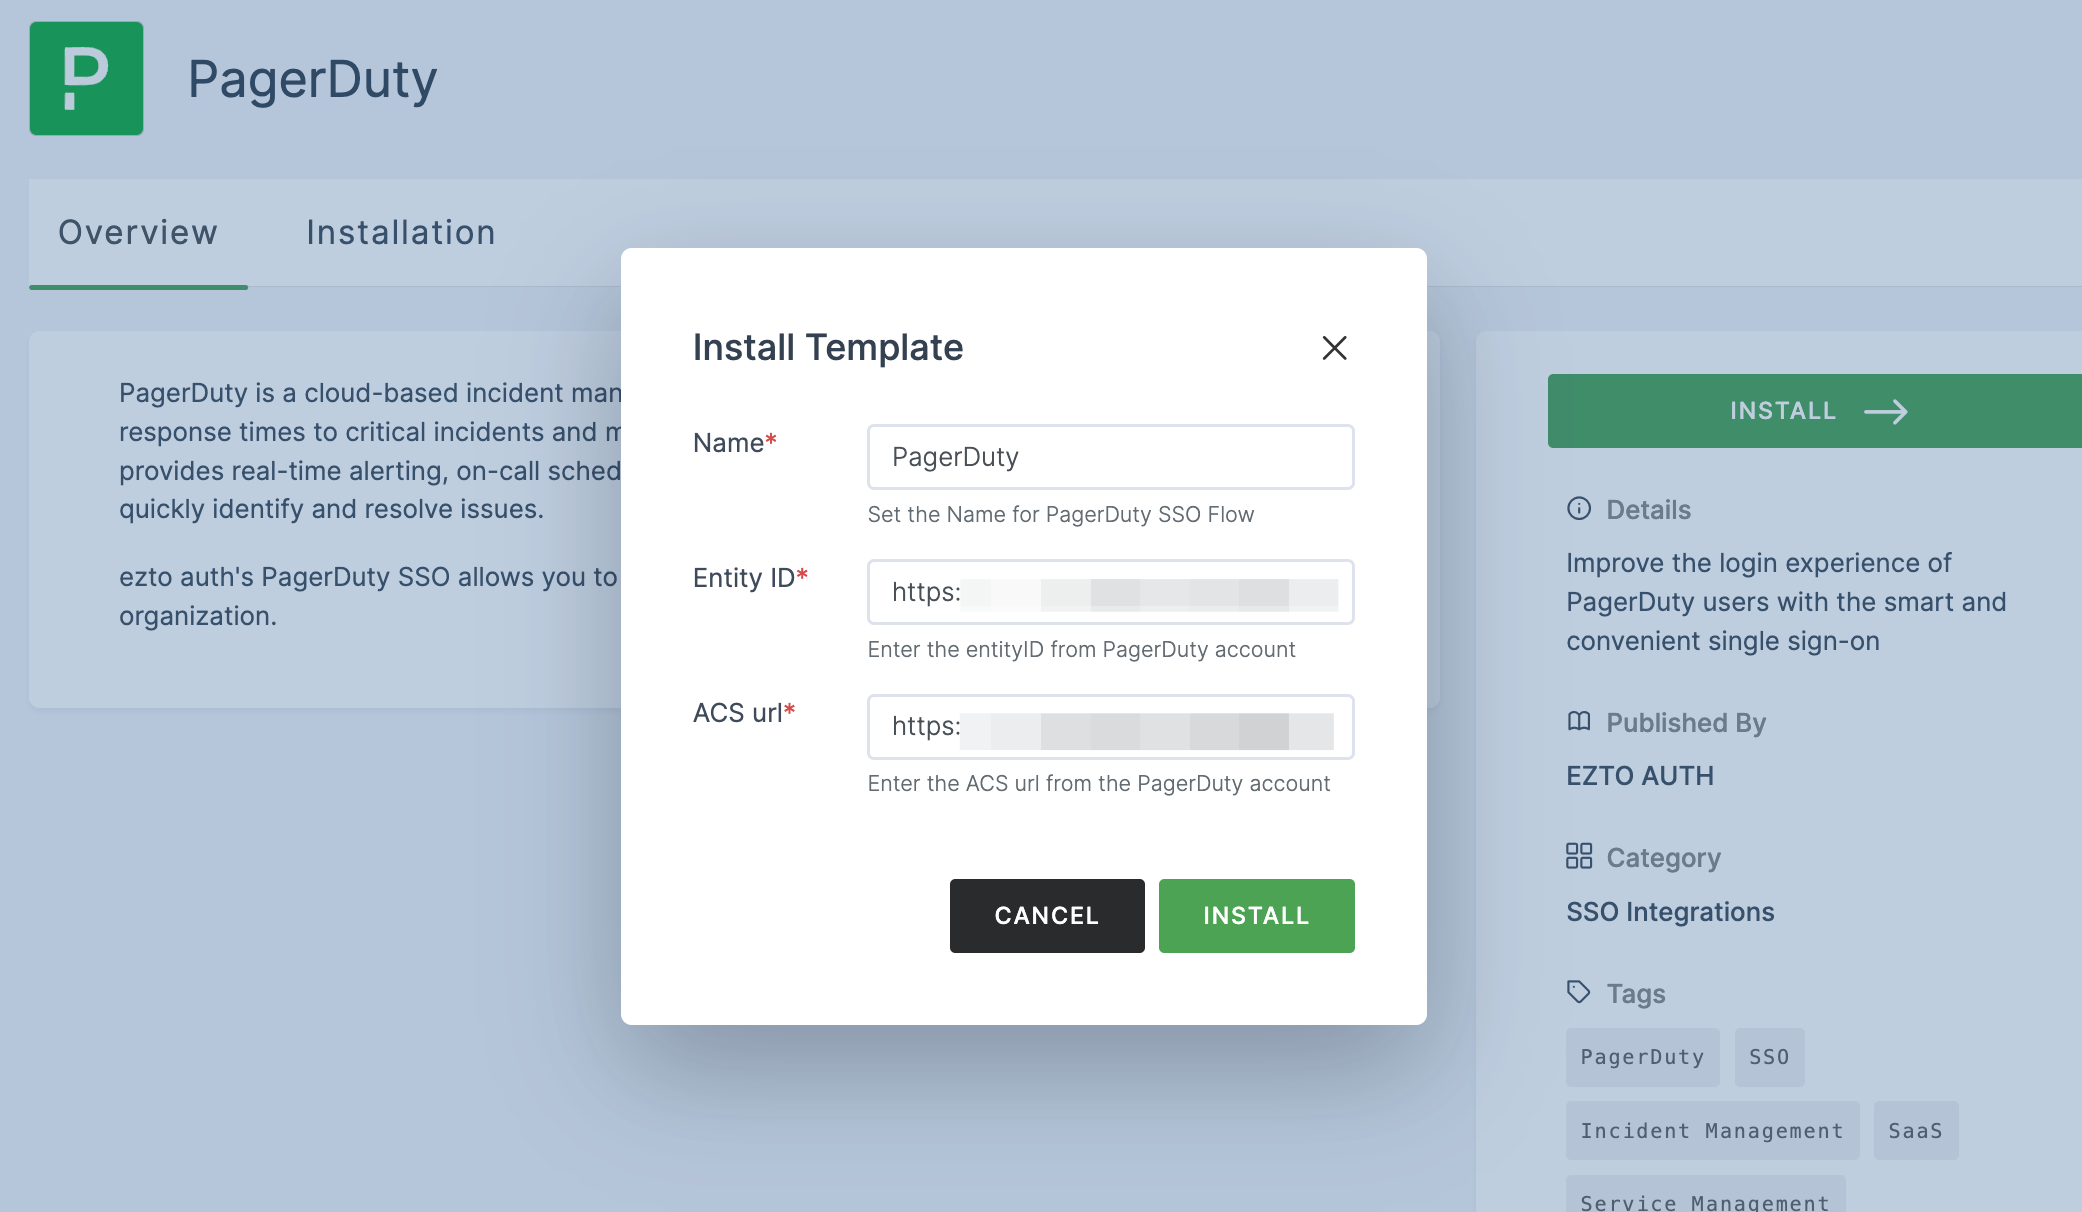Click the INSTALL button in dialog

(x=1255, y=913)
